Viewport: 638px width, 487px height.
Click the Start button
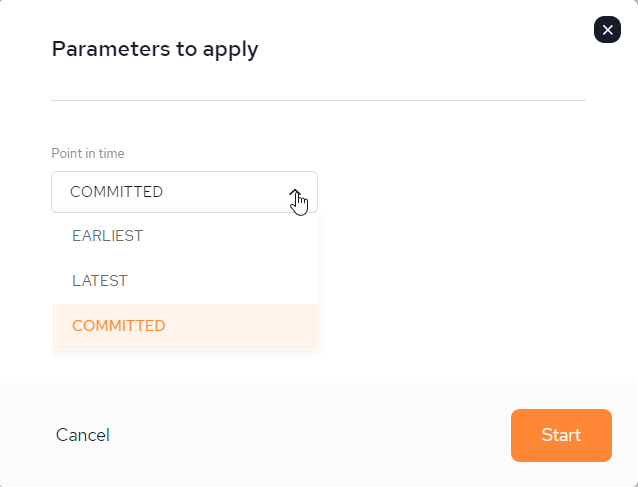[x=561, y=435]
